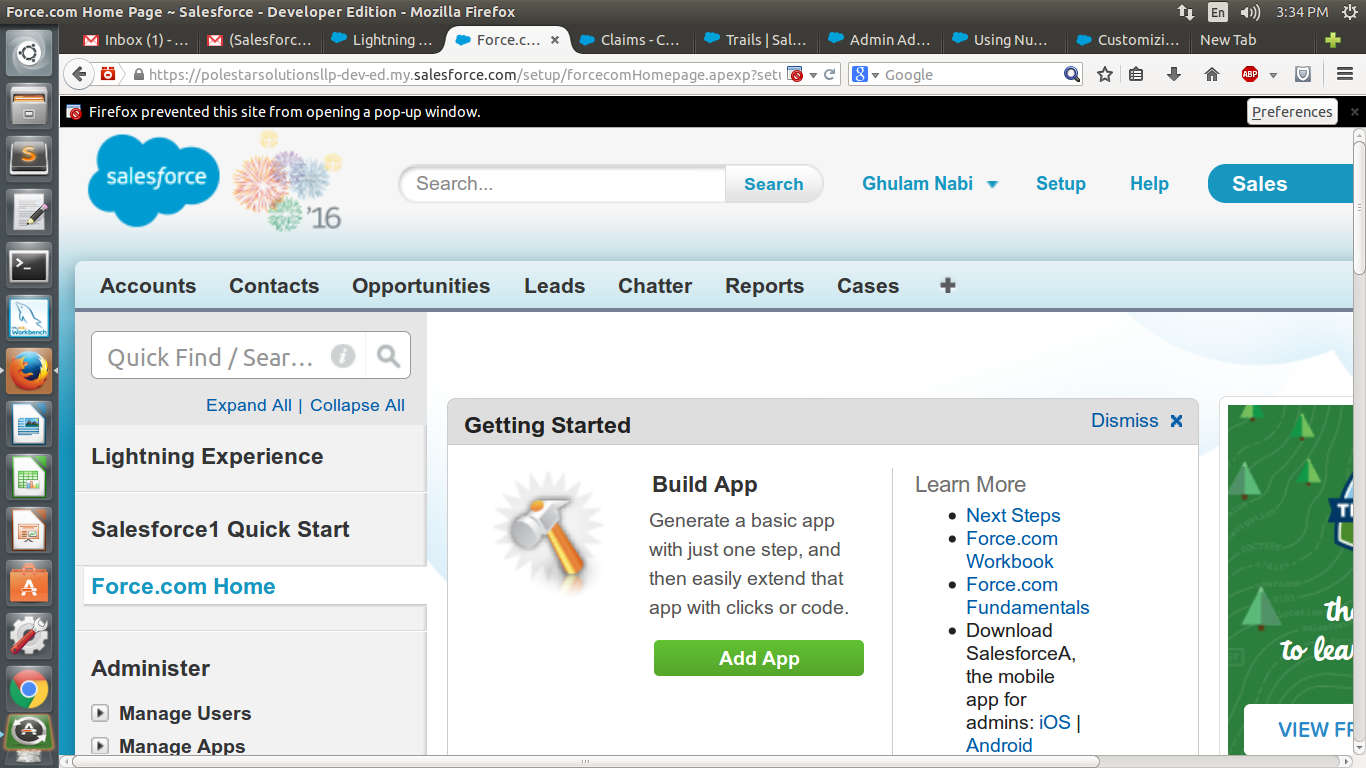Open Firefox downloads arrow
The width and height of the screenshot is (1366, 768).
tap(1174, 75)
